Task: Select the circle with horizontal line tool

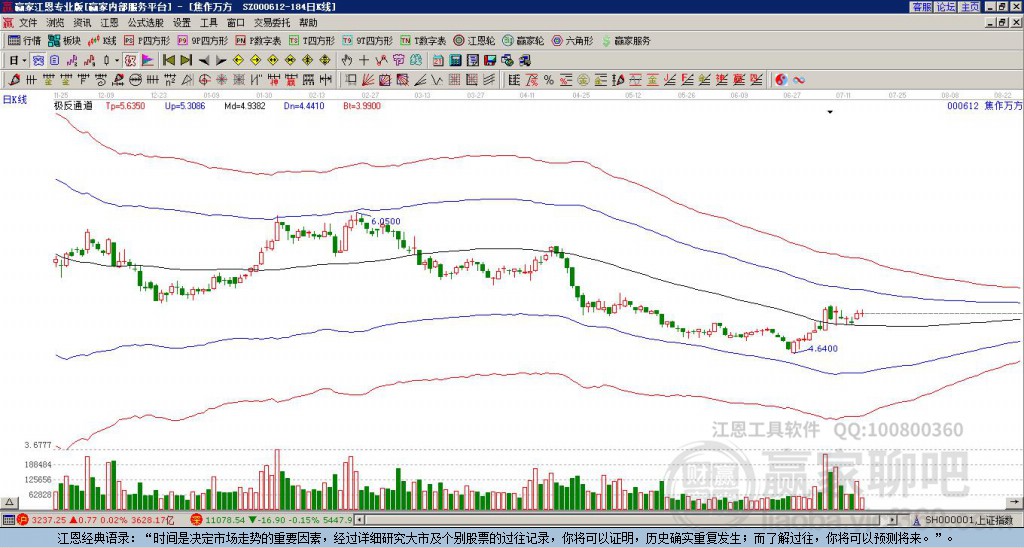Action: (x=135, y=80)
